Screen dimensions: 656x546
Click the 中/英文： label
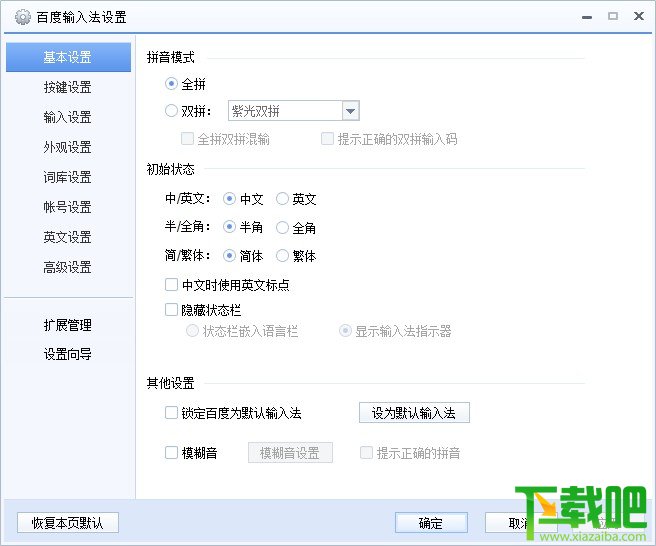tap(188, 198)
